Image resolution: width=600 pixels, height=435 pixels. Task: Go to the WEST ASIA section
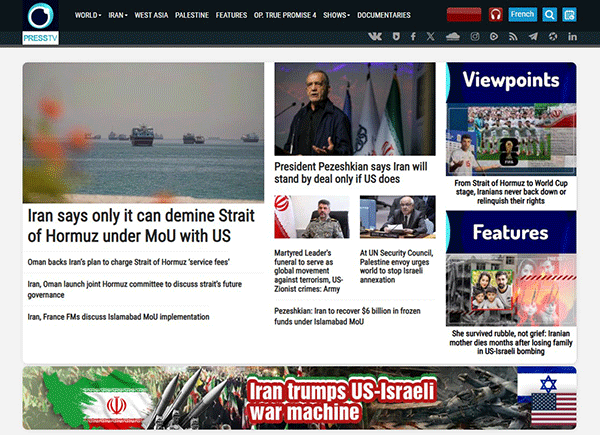tap(151, 15)
